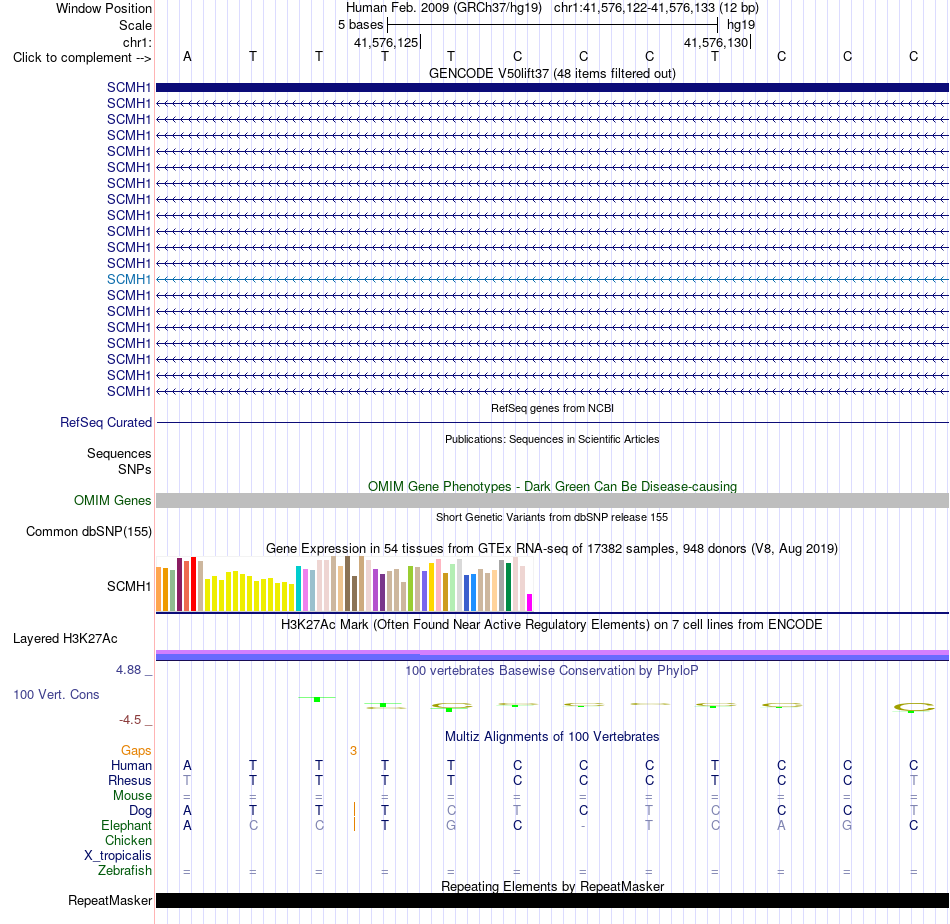Screen dimensions: 950x924
Task: Click the thick navy SCMH1 exon bar
Action: [x=552, y=87]
